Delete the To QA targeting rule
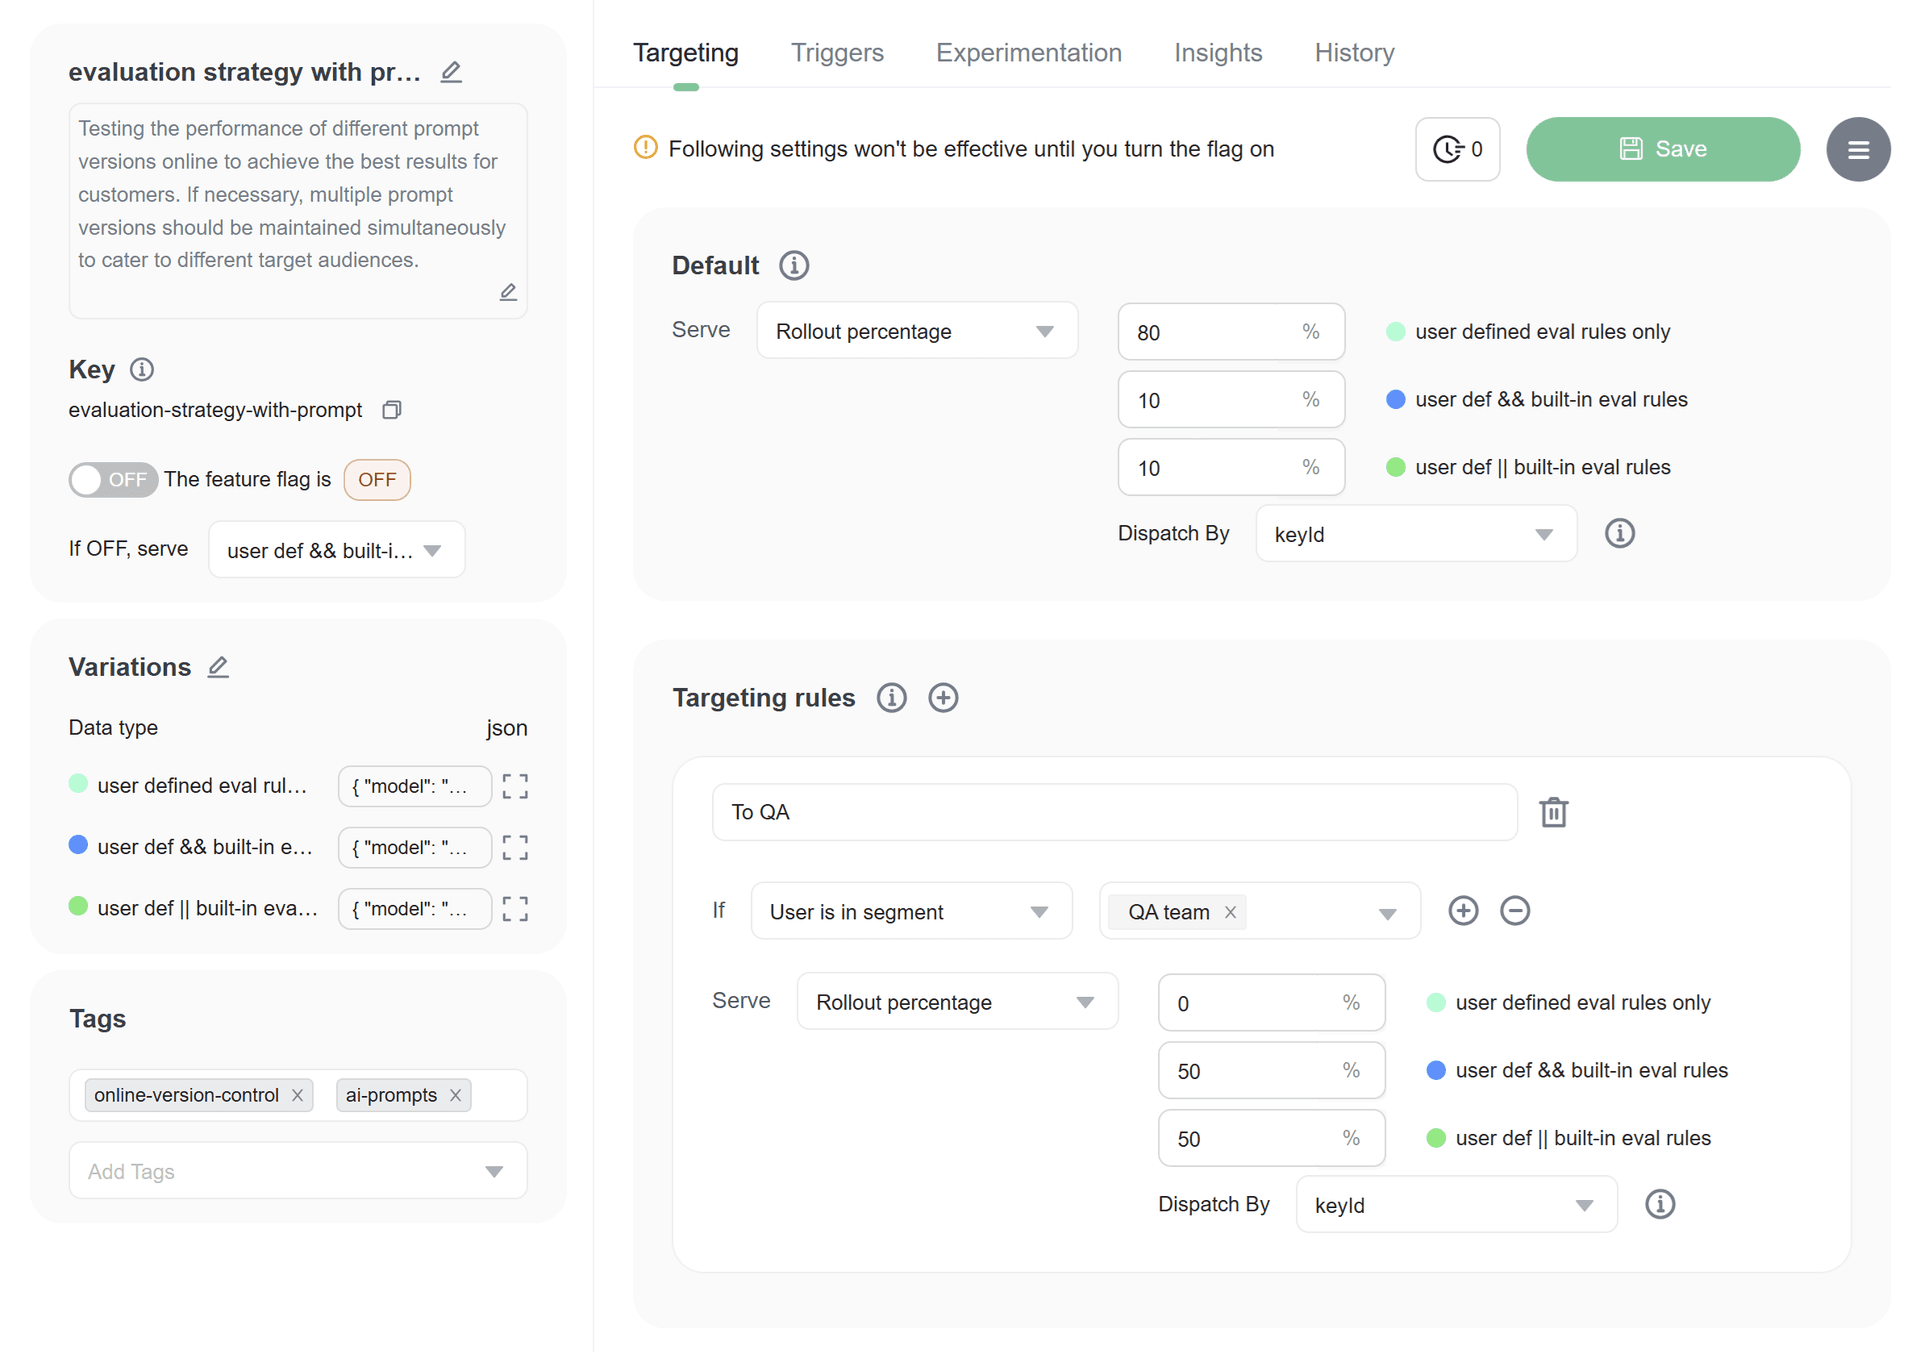Image resolution: width=1920 pixels, height=1355 pixels. [1553, 812]
